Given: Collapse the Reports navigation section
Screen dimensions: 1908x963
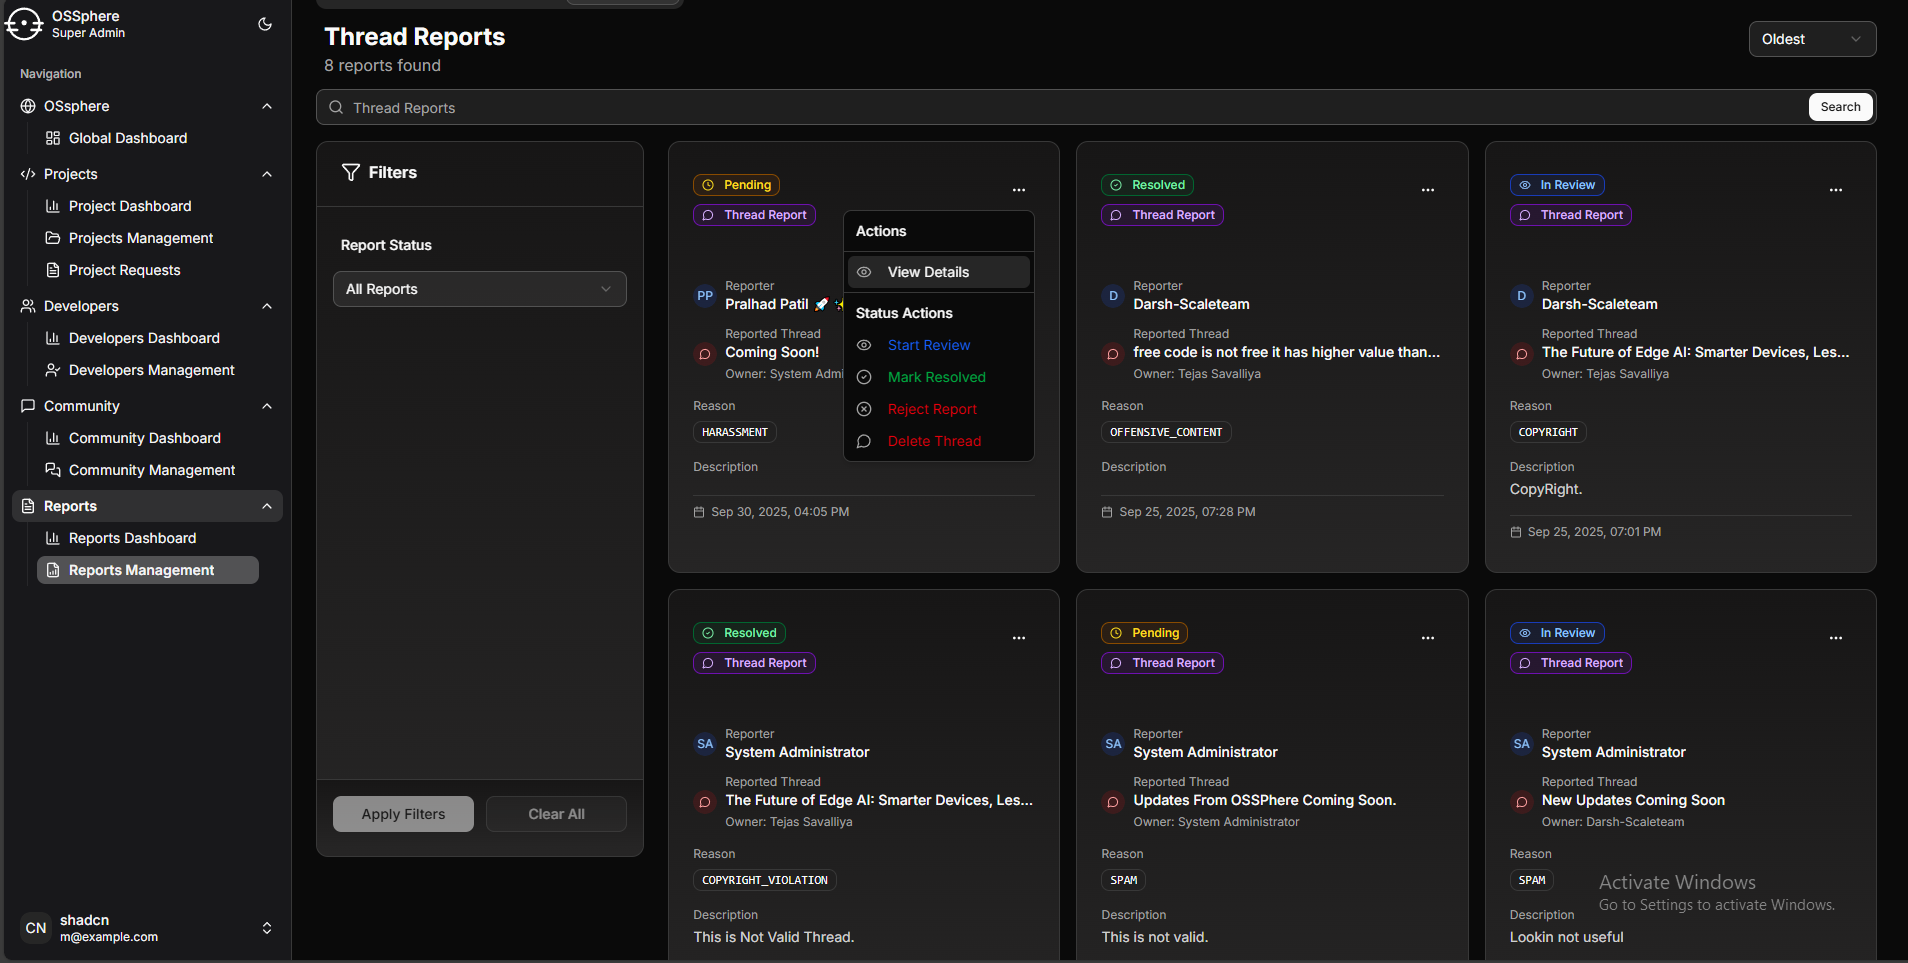Looking at the screenshot, I should (x=267, y=506).
